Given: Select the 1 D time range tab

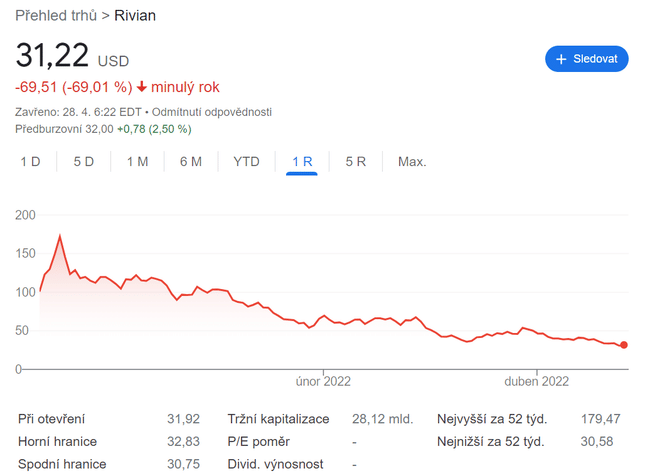Looking at the screenshot, I should tap(31, 161).
